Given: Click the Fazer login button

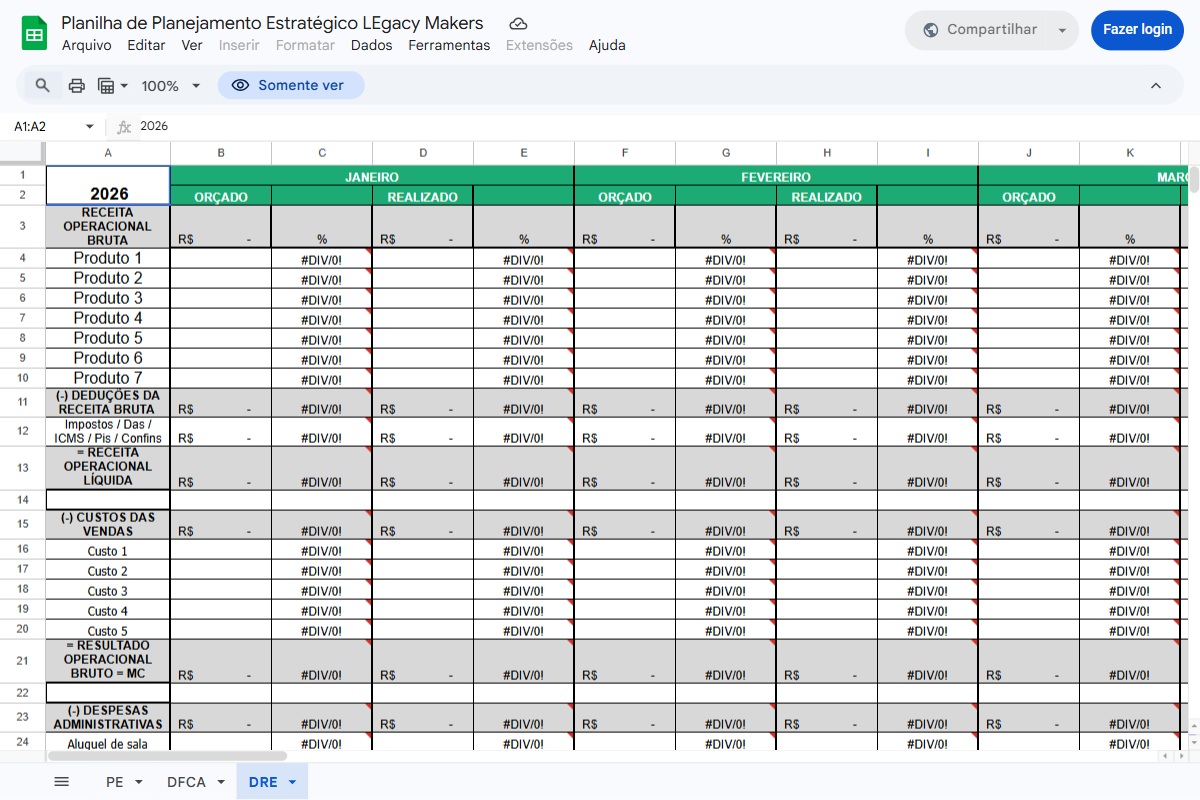Looking at the screenshot, I should pyautogui.click(x=1137, y=30).
